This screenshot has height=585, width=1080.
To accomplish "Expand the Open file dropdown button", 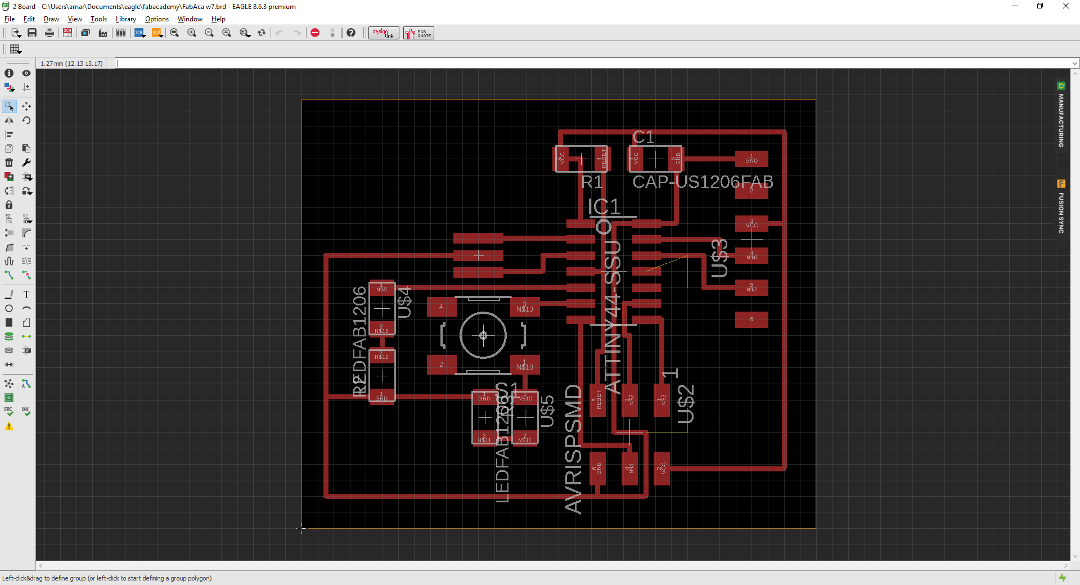I will tap(15, 33).
